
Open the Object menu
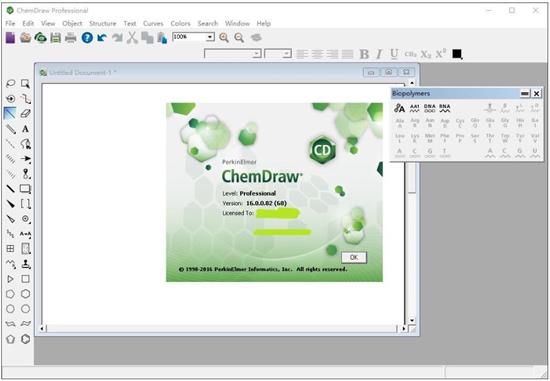tap(72, 24)
